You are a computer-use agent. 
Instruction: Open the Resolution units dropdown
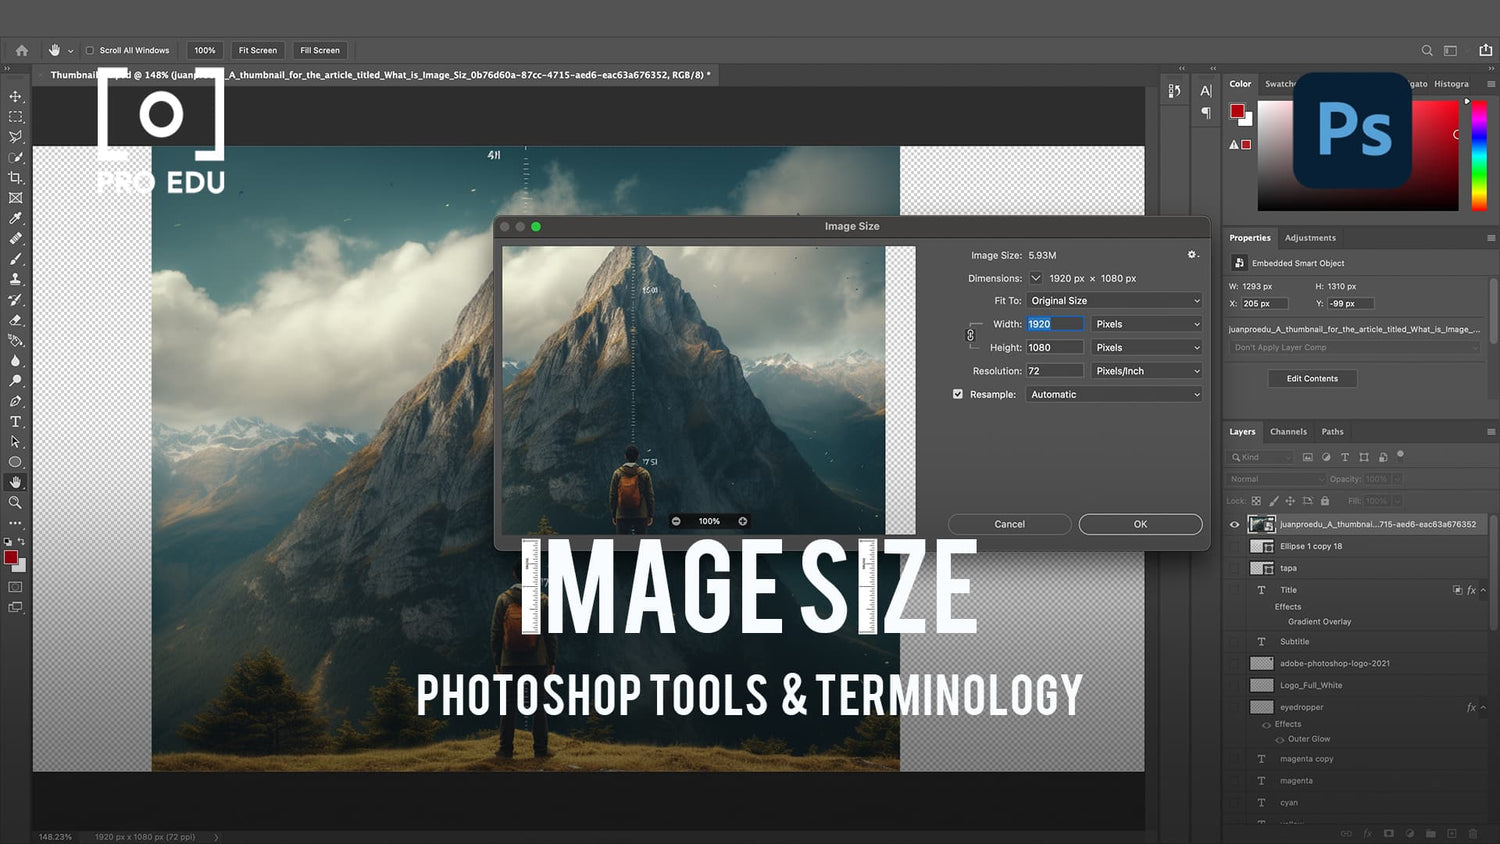pos(1146,370)
